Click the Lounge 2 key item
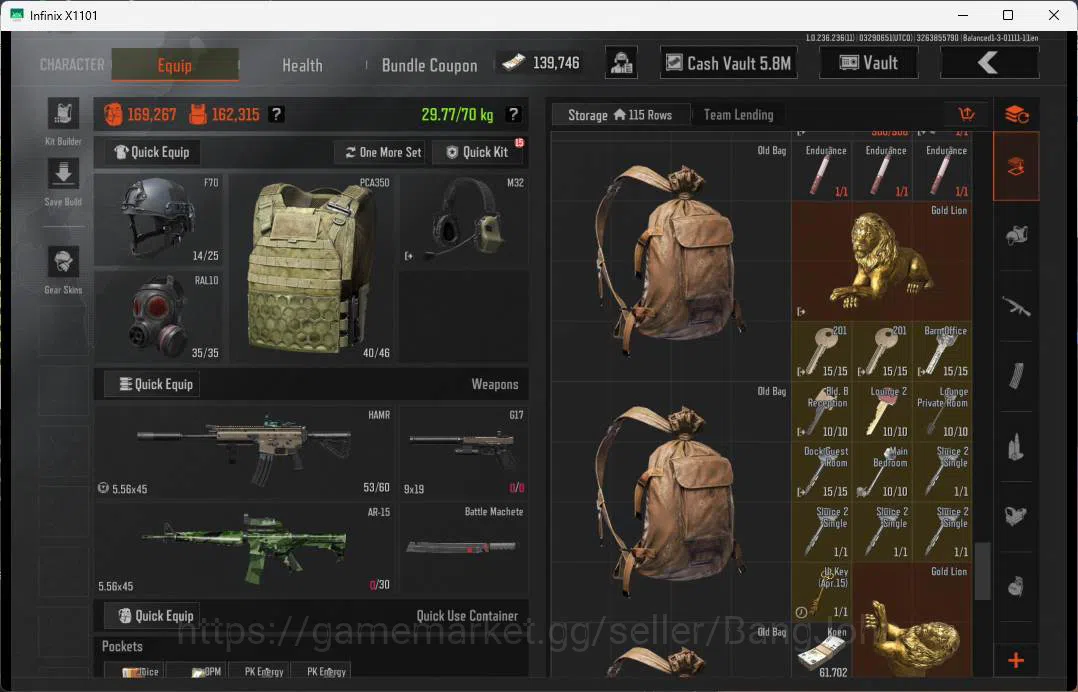 [882, 410]
